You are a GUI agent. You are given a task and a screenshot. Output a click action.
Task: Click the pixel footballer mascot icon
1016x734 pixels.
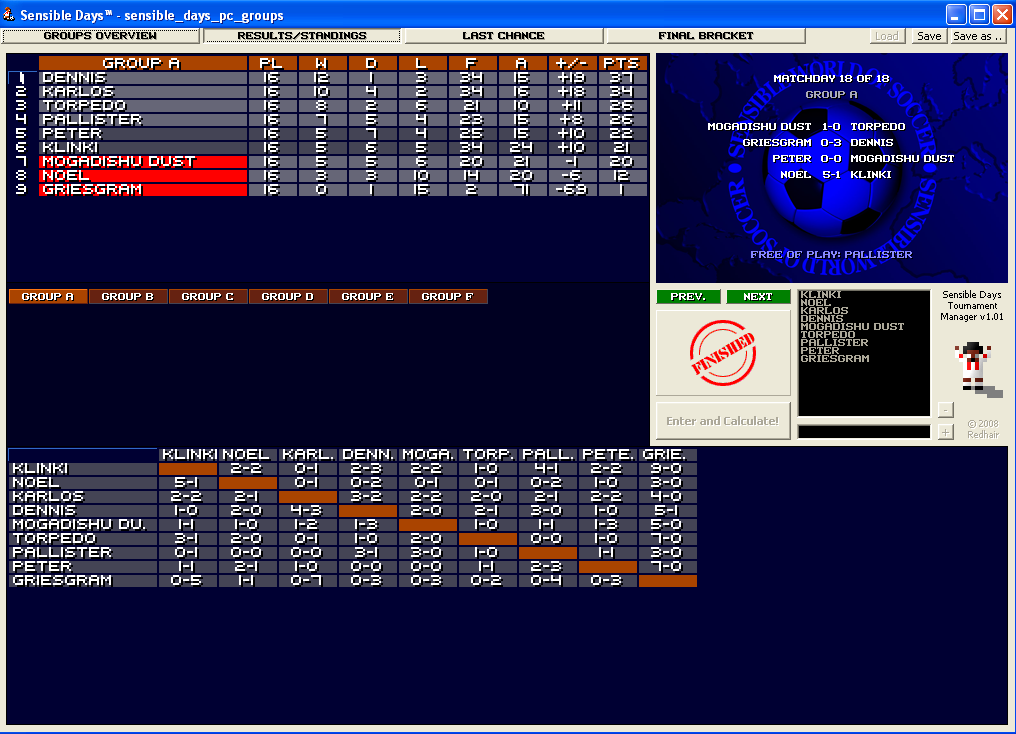pos(969,365)
